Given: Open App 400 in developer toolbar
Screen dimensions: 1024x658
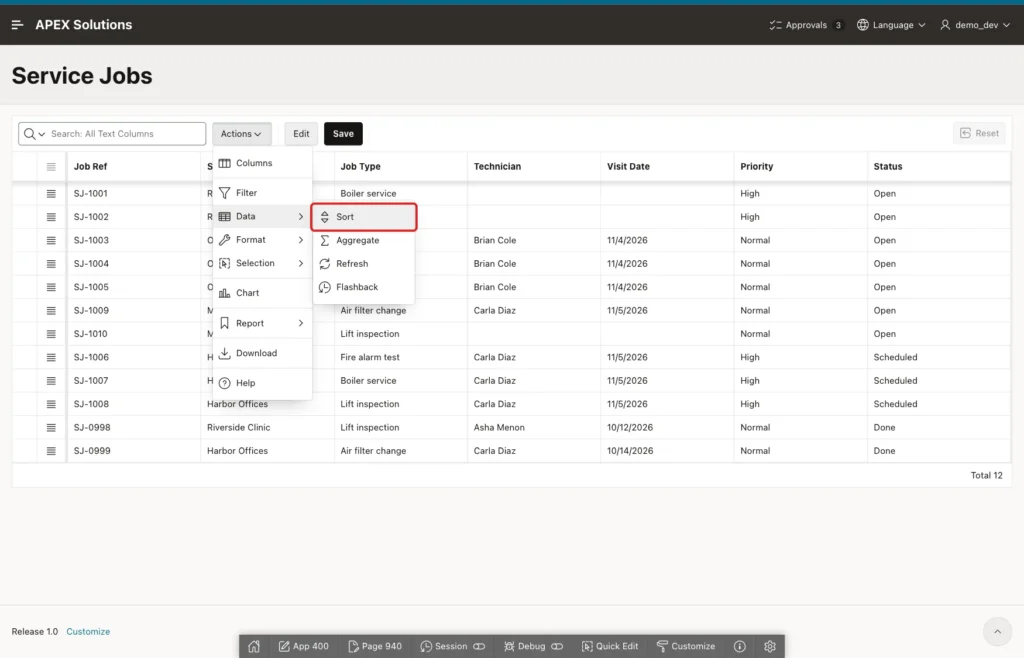Looking at the screenshot, I should tap(304, 646).
